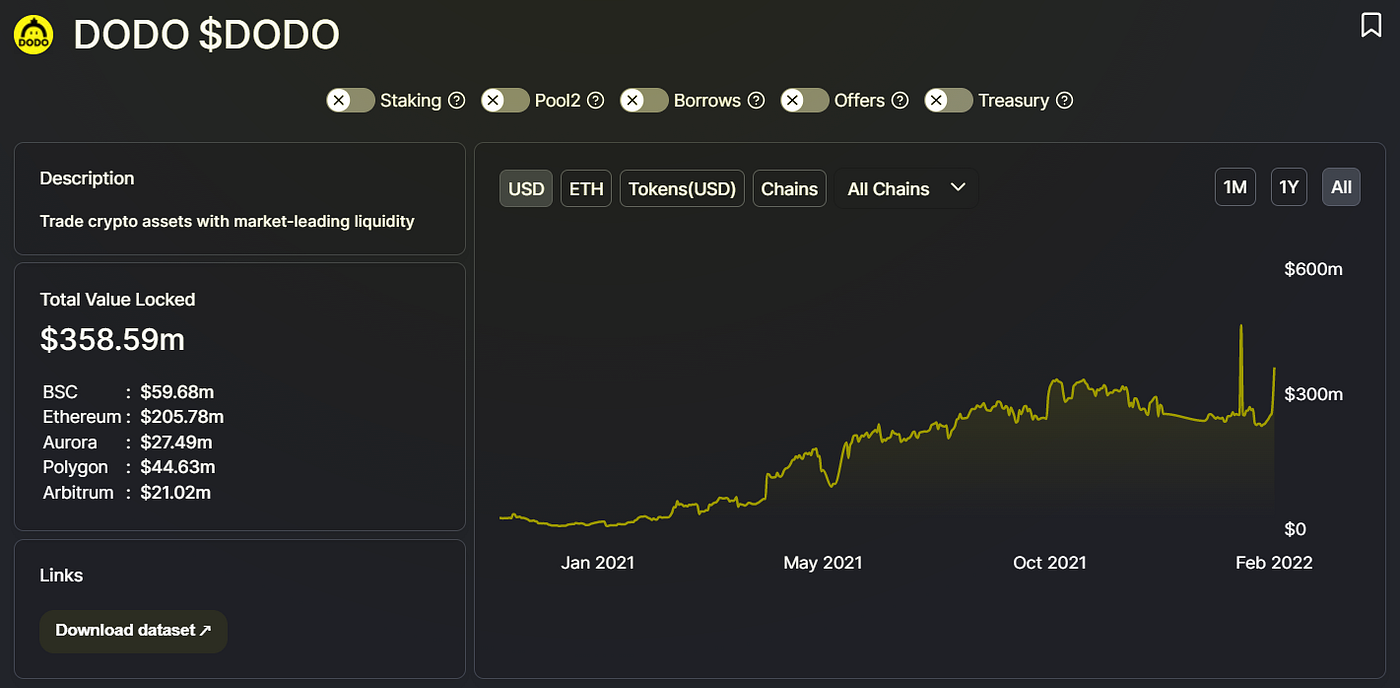Set chart range to 1Y
Viewport: 1400px width, 688px height.
1289,187
